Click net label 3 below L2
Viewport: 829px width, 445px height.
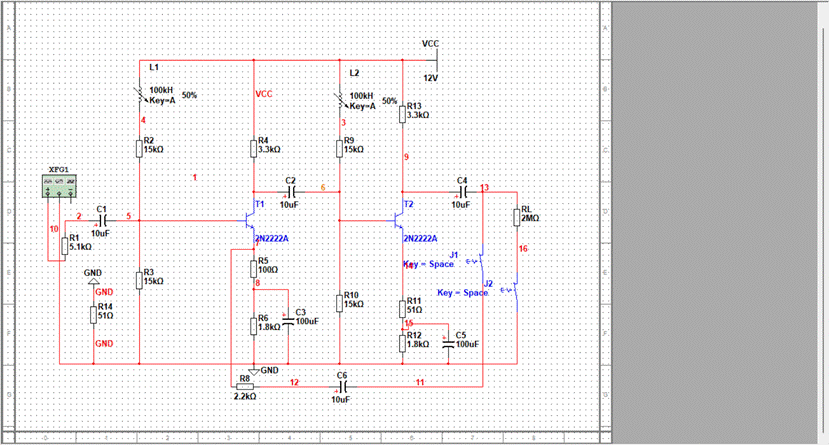tap(344, 123)
